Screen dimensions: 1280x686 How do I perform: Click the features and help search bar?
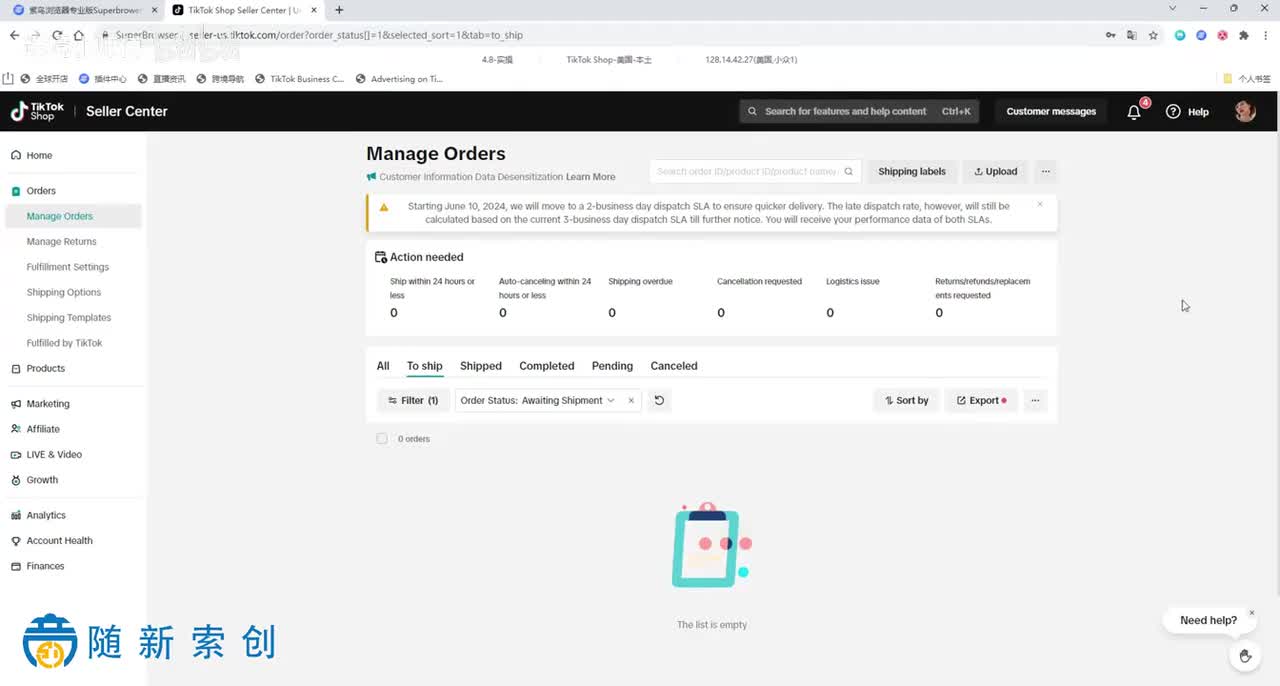point(859,112)
